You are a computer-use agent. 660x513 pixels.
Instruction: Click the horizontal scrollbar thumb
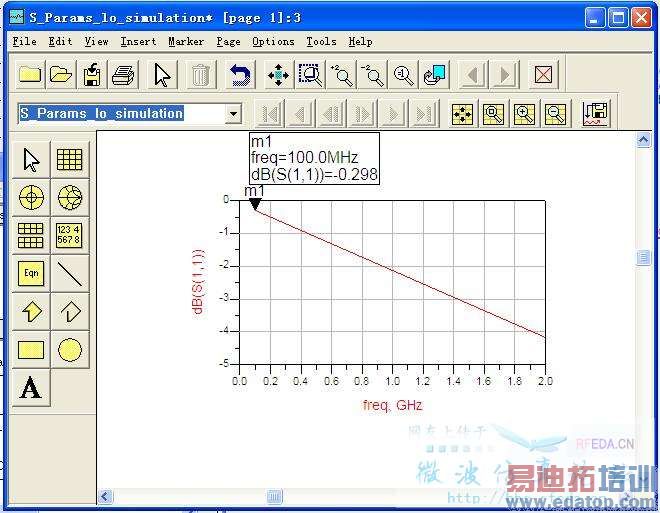point(274,497)
